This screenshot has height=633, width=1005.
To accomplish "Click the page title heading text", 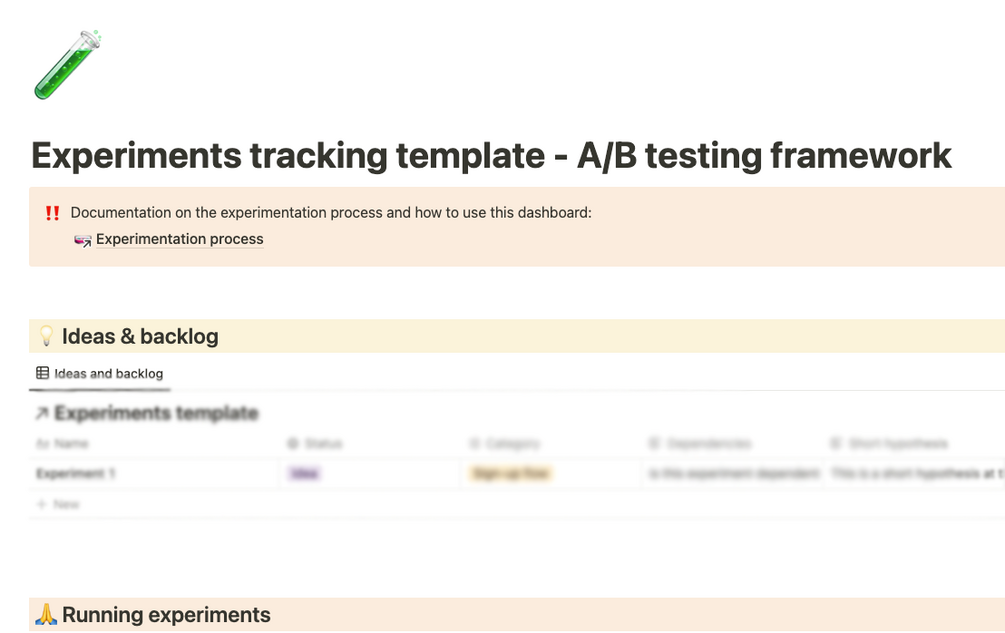I will point(491,156).
